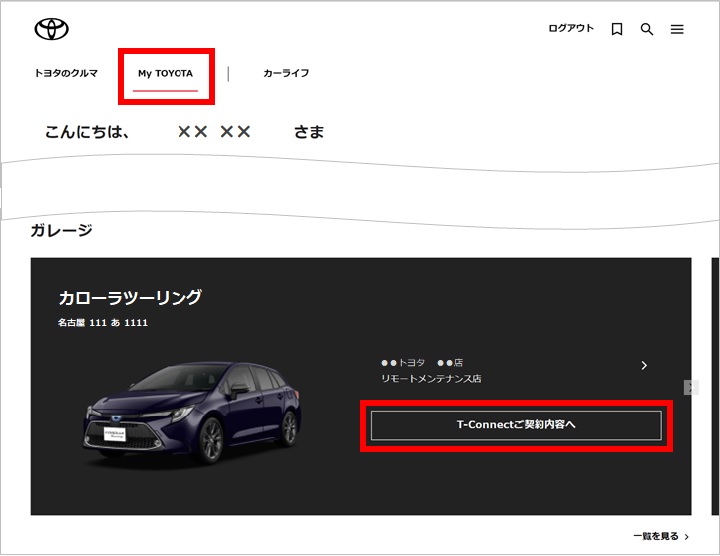
Task: Click the カローラツーリング vehicle name
Action: [130, 298]
